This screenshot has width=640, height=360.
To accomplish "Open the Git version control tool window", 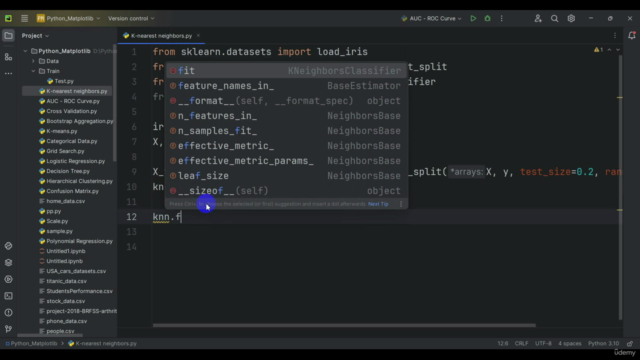I will 8,329.
